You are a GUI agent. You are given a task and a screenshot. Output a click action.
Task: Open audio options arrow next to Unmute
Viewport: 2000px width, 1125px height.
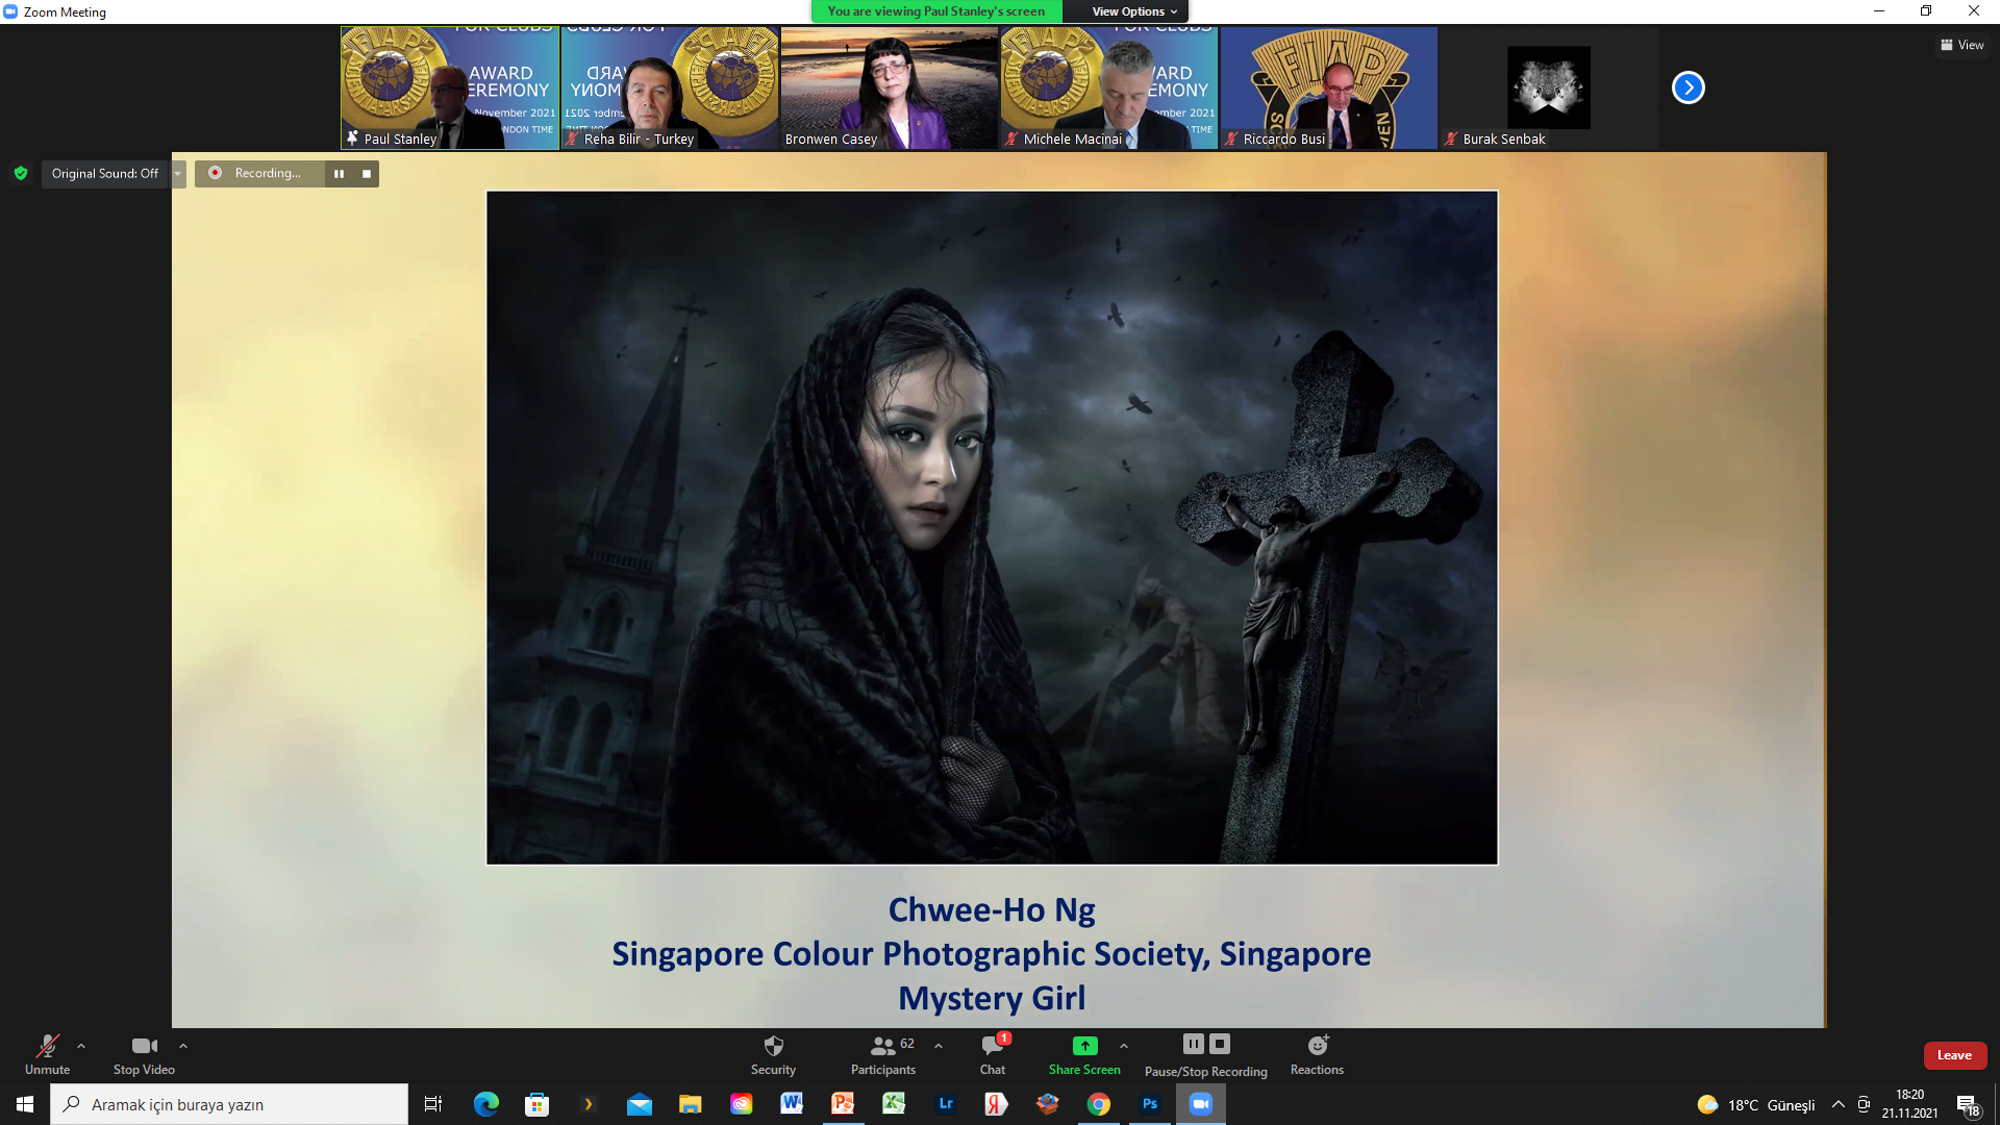(x=81, y=1046)
